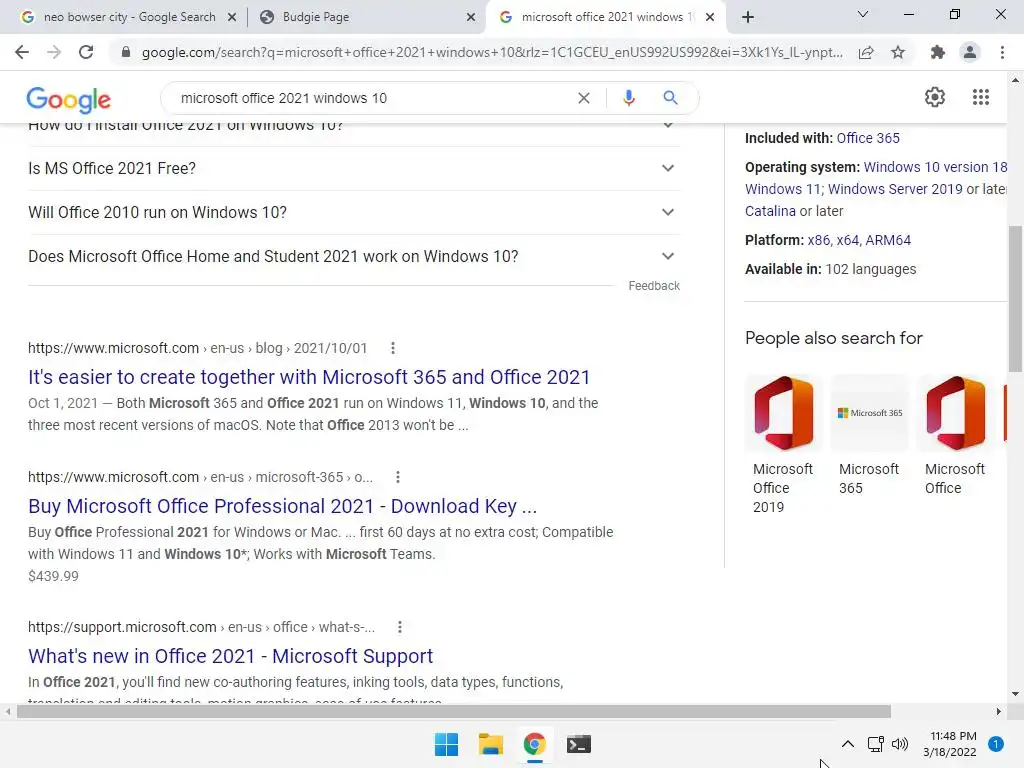
Task: Open Chrome's three-dot menu
Action: tap(1002, 52)
